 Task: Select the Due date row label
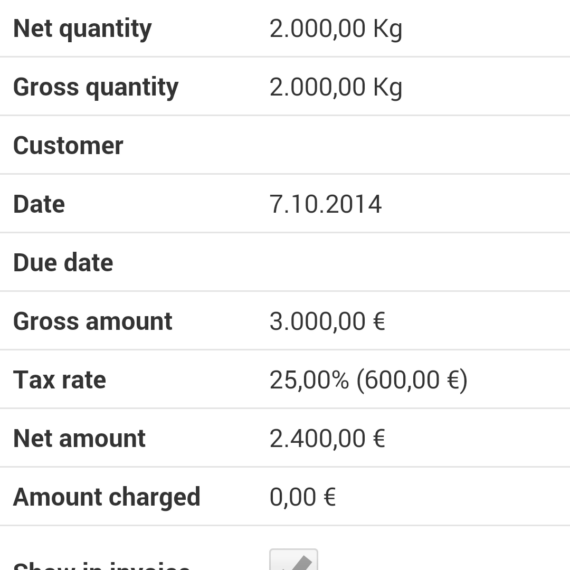pyautogui.click(x=63, y=263)
